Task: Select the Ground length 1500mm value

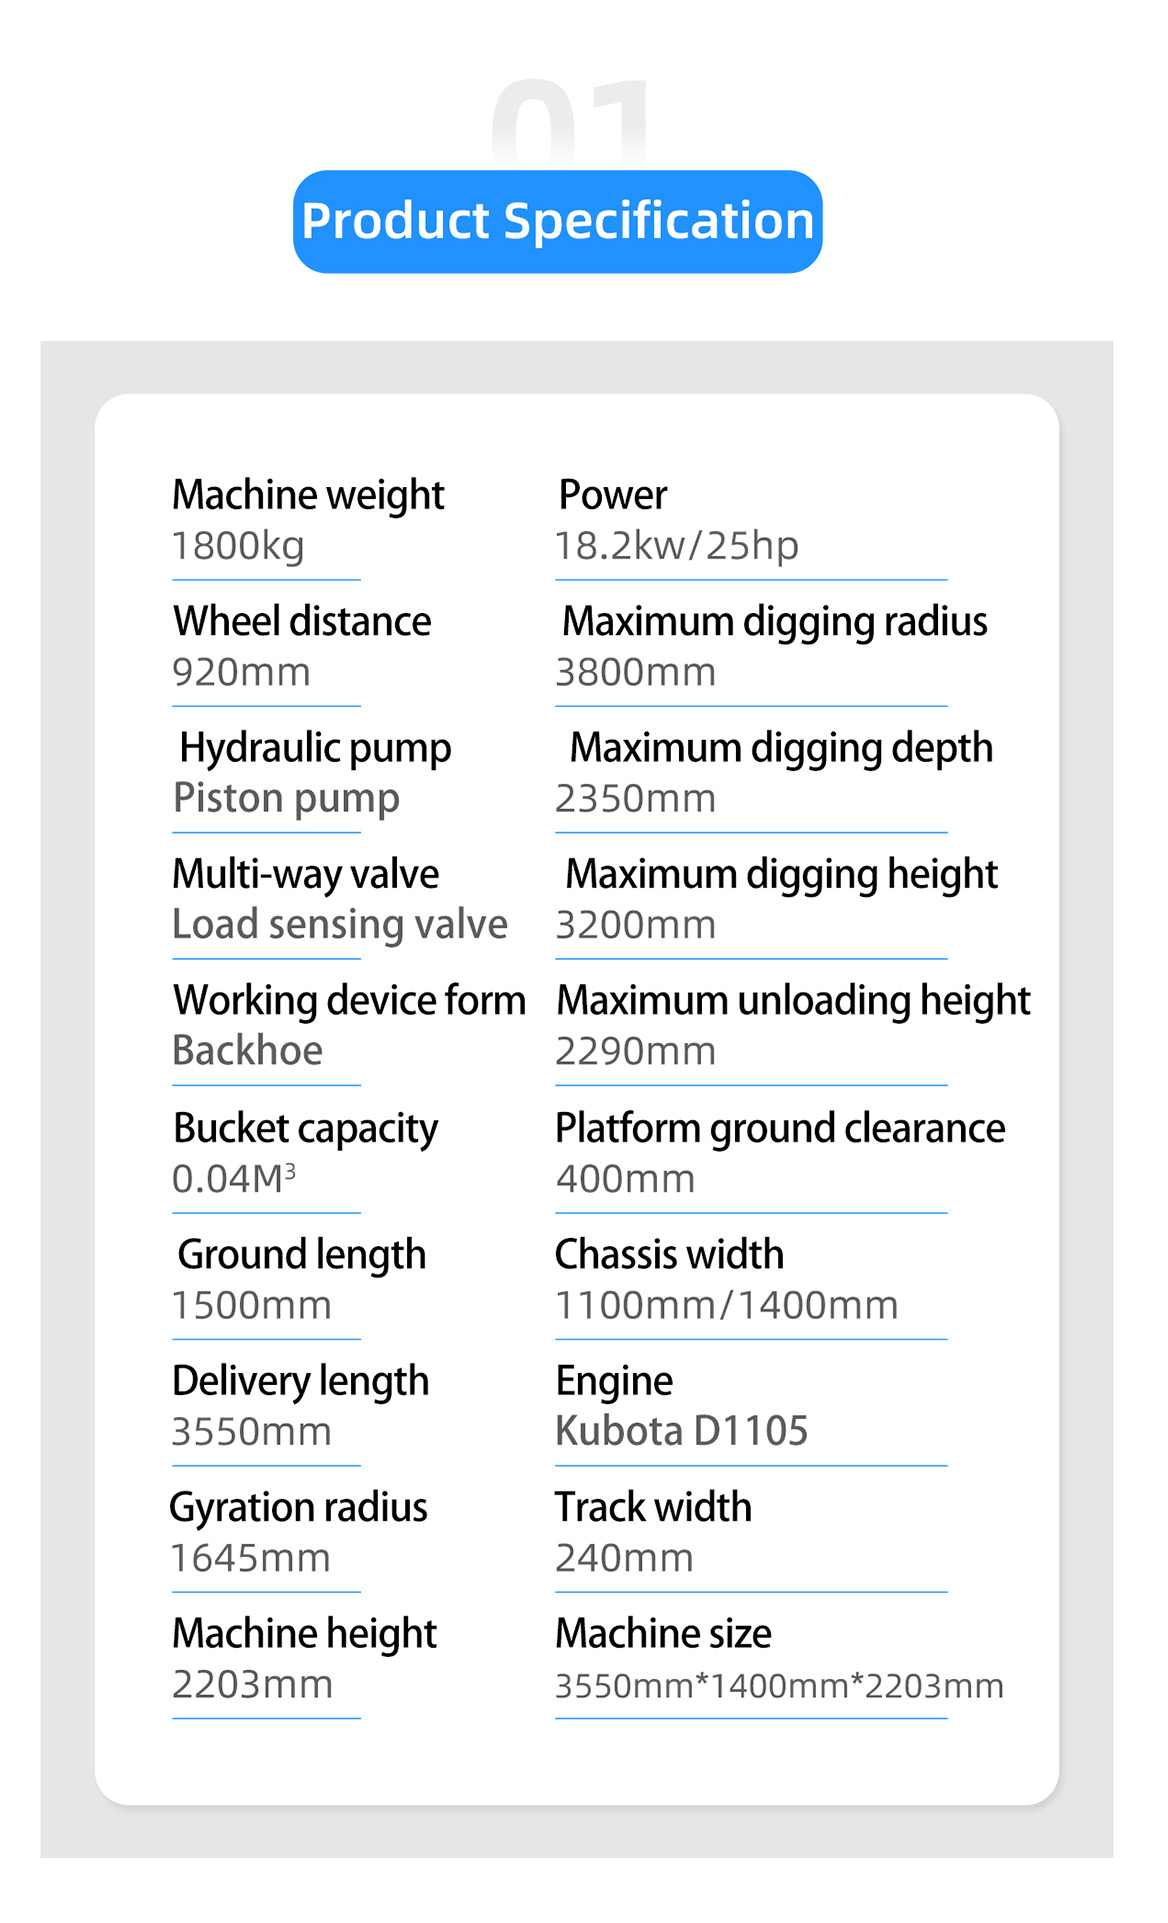Action: pyautogui.click(x=251, y=1305)
